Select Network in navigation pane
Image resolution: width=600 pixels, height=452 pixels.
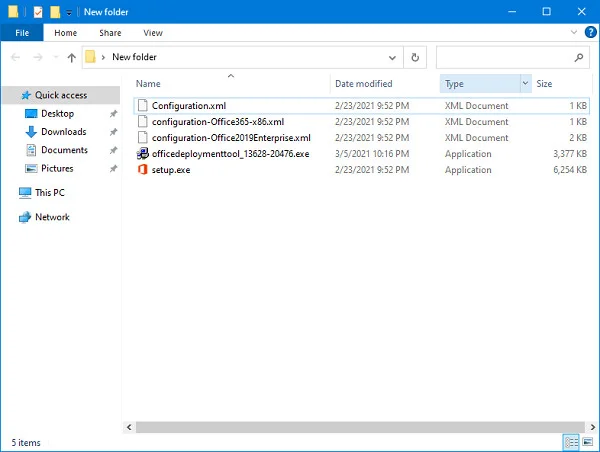pyautogui.click(x=52, y=217)
